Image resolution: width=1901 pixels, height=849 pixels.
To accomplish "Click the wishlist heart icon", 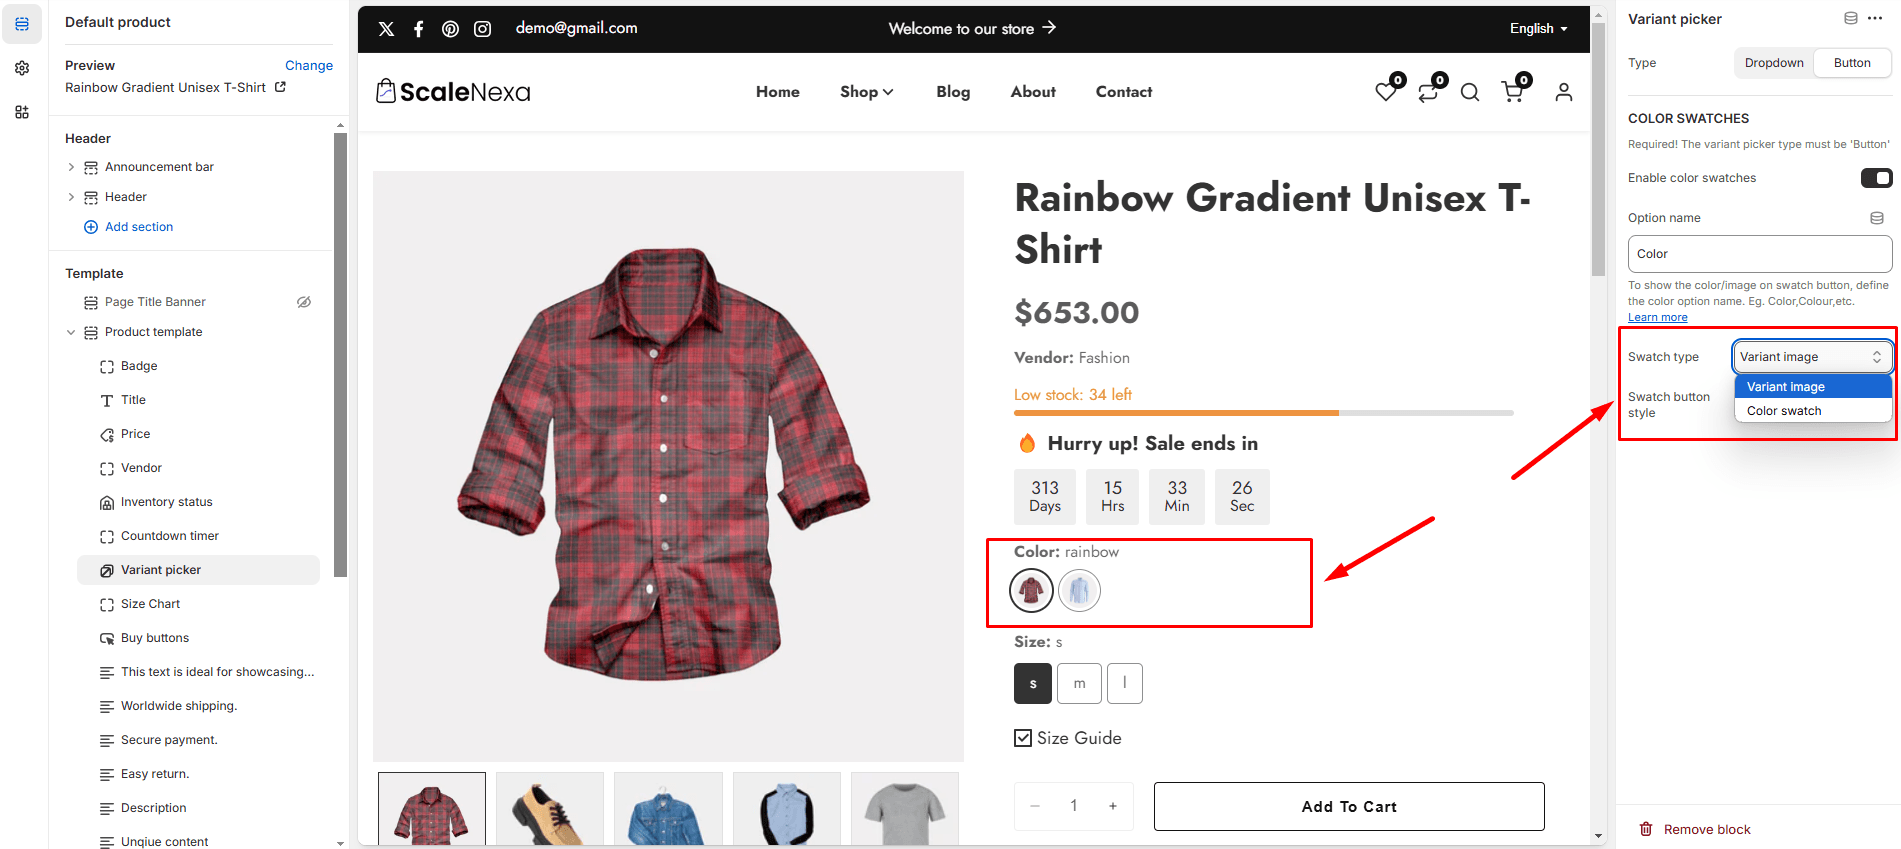I will click(x=1386, y=92).
